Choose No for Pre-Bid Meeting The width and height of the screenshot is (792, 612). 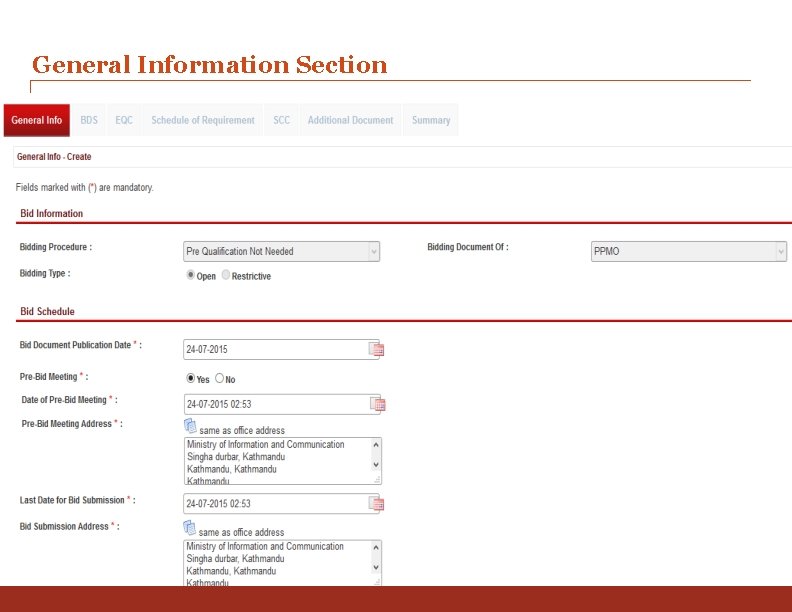(219, 378)
